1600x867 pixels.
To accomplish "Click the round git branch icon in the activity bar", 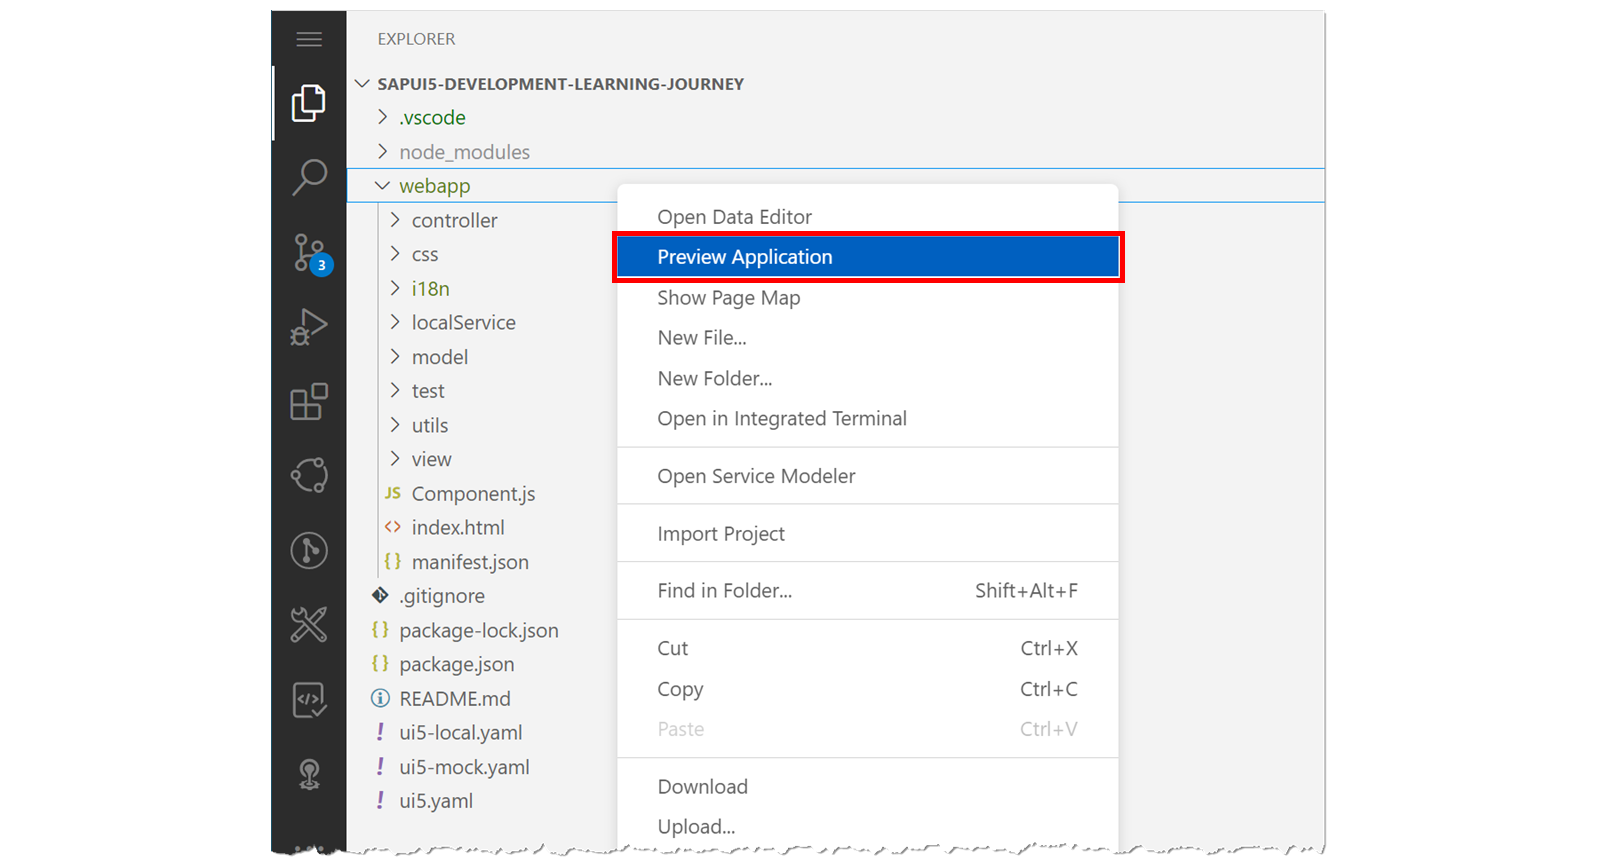I will click(x=309, y=550).
